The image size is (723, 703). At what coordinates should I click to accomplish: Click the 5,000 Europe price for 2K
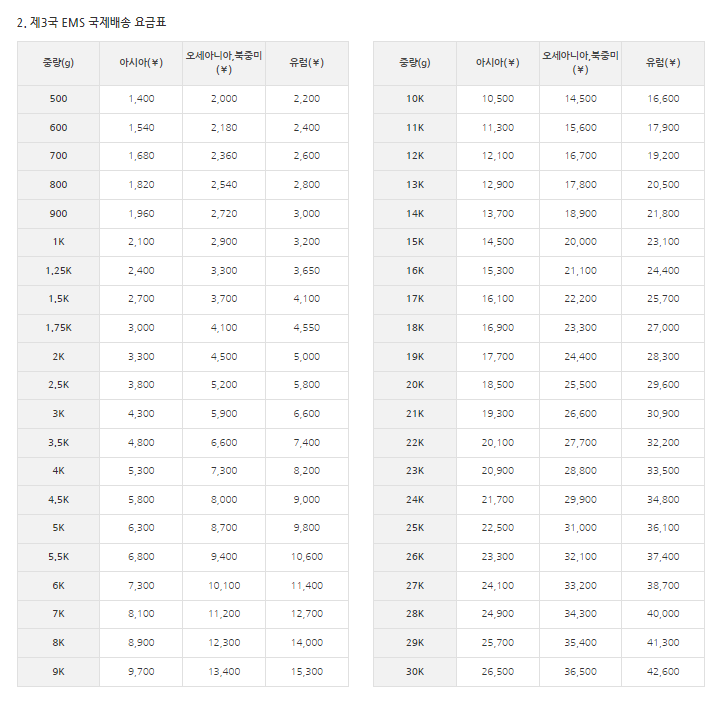pos(307,357)
